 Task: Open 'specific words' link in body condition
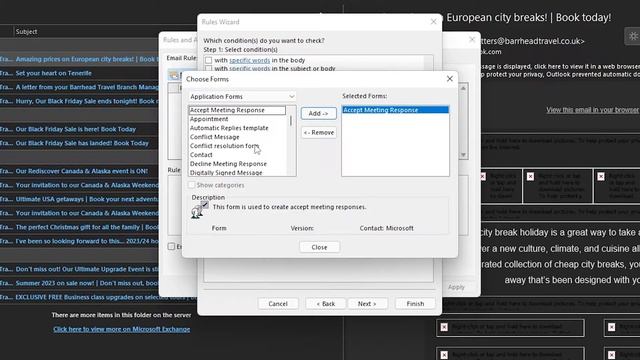249,60
